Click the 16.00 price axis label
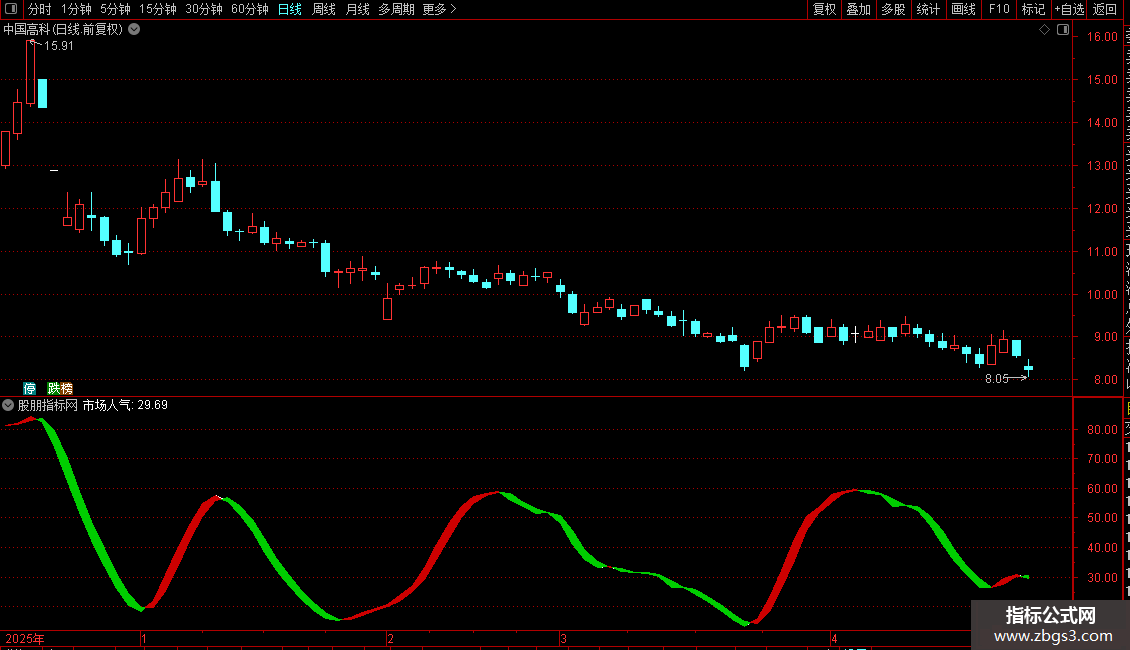The height and width of the screenshot is (650, 1130). (1103, 37)
